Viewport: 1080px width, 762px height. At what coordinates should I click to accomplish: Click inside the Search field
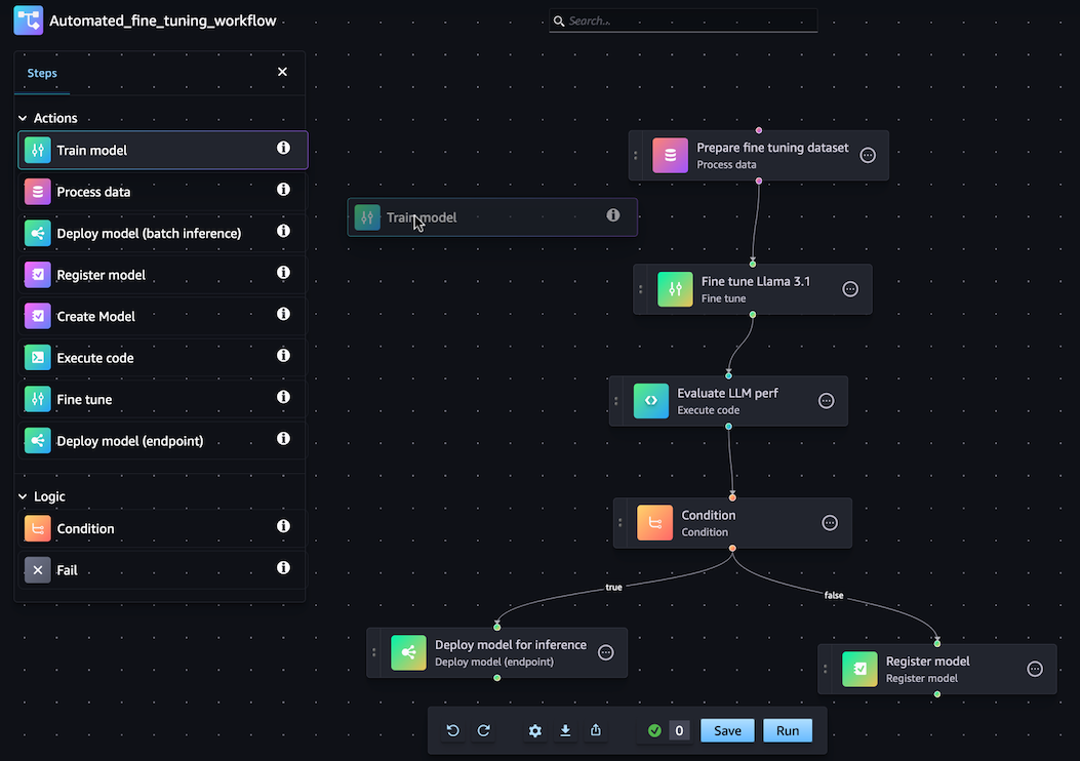pyautogui.click(x=683, y=20)
